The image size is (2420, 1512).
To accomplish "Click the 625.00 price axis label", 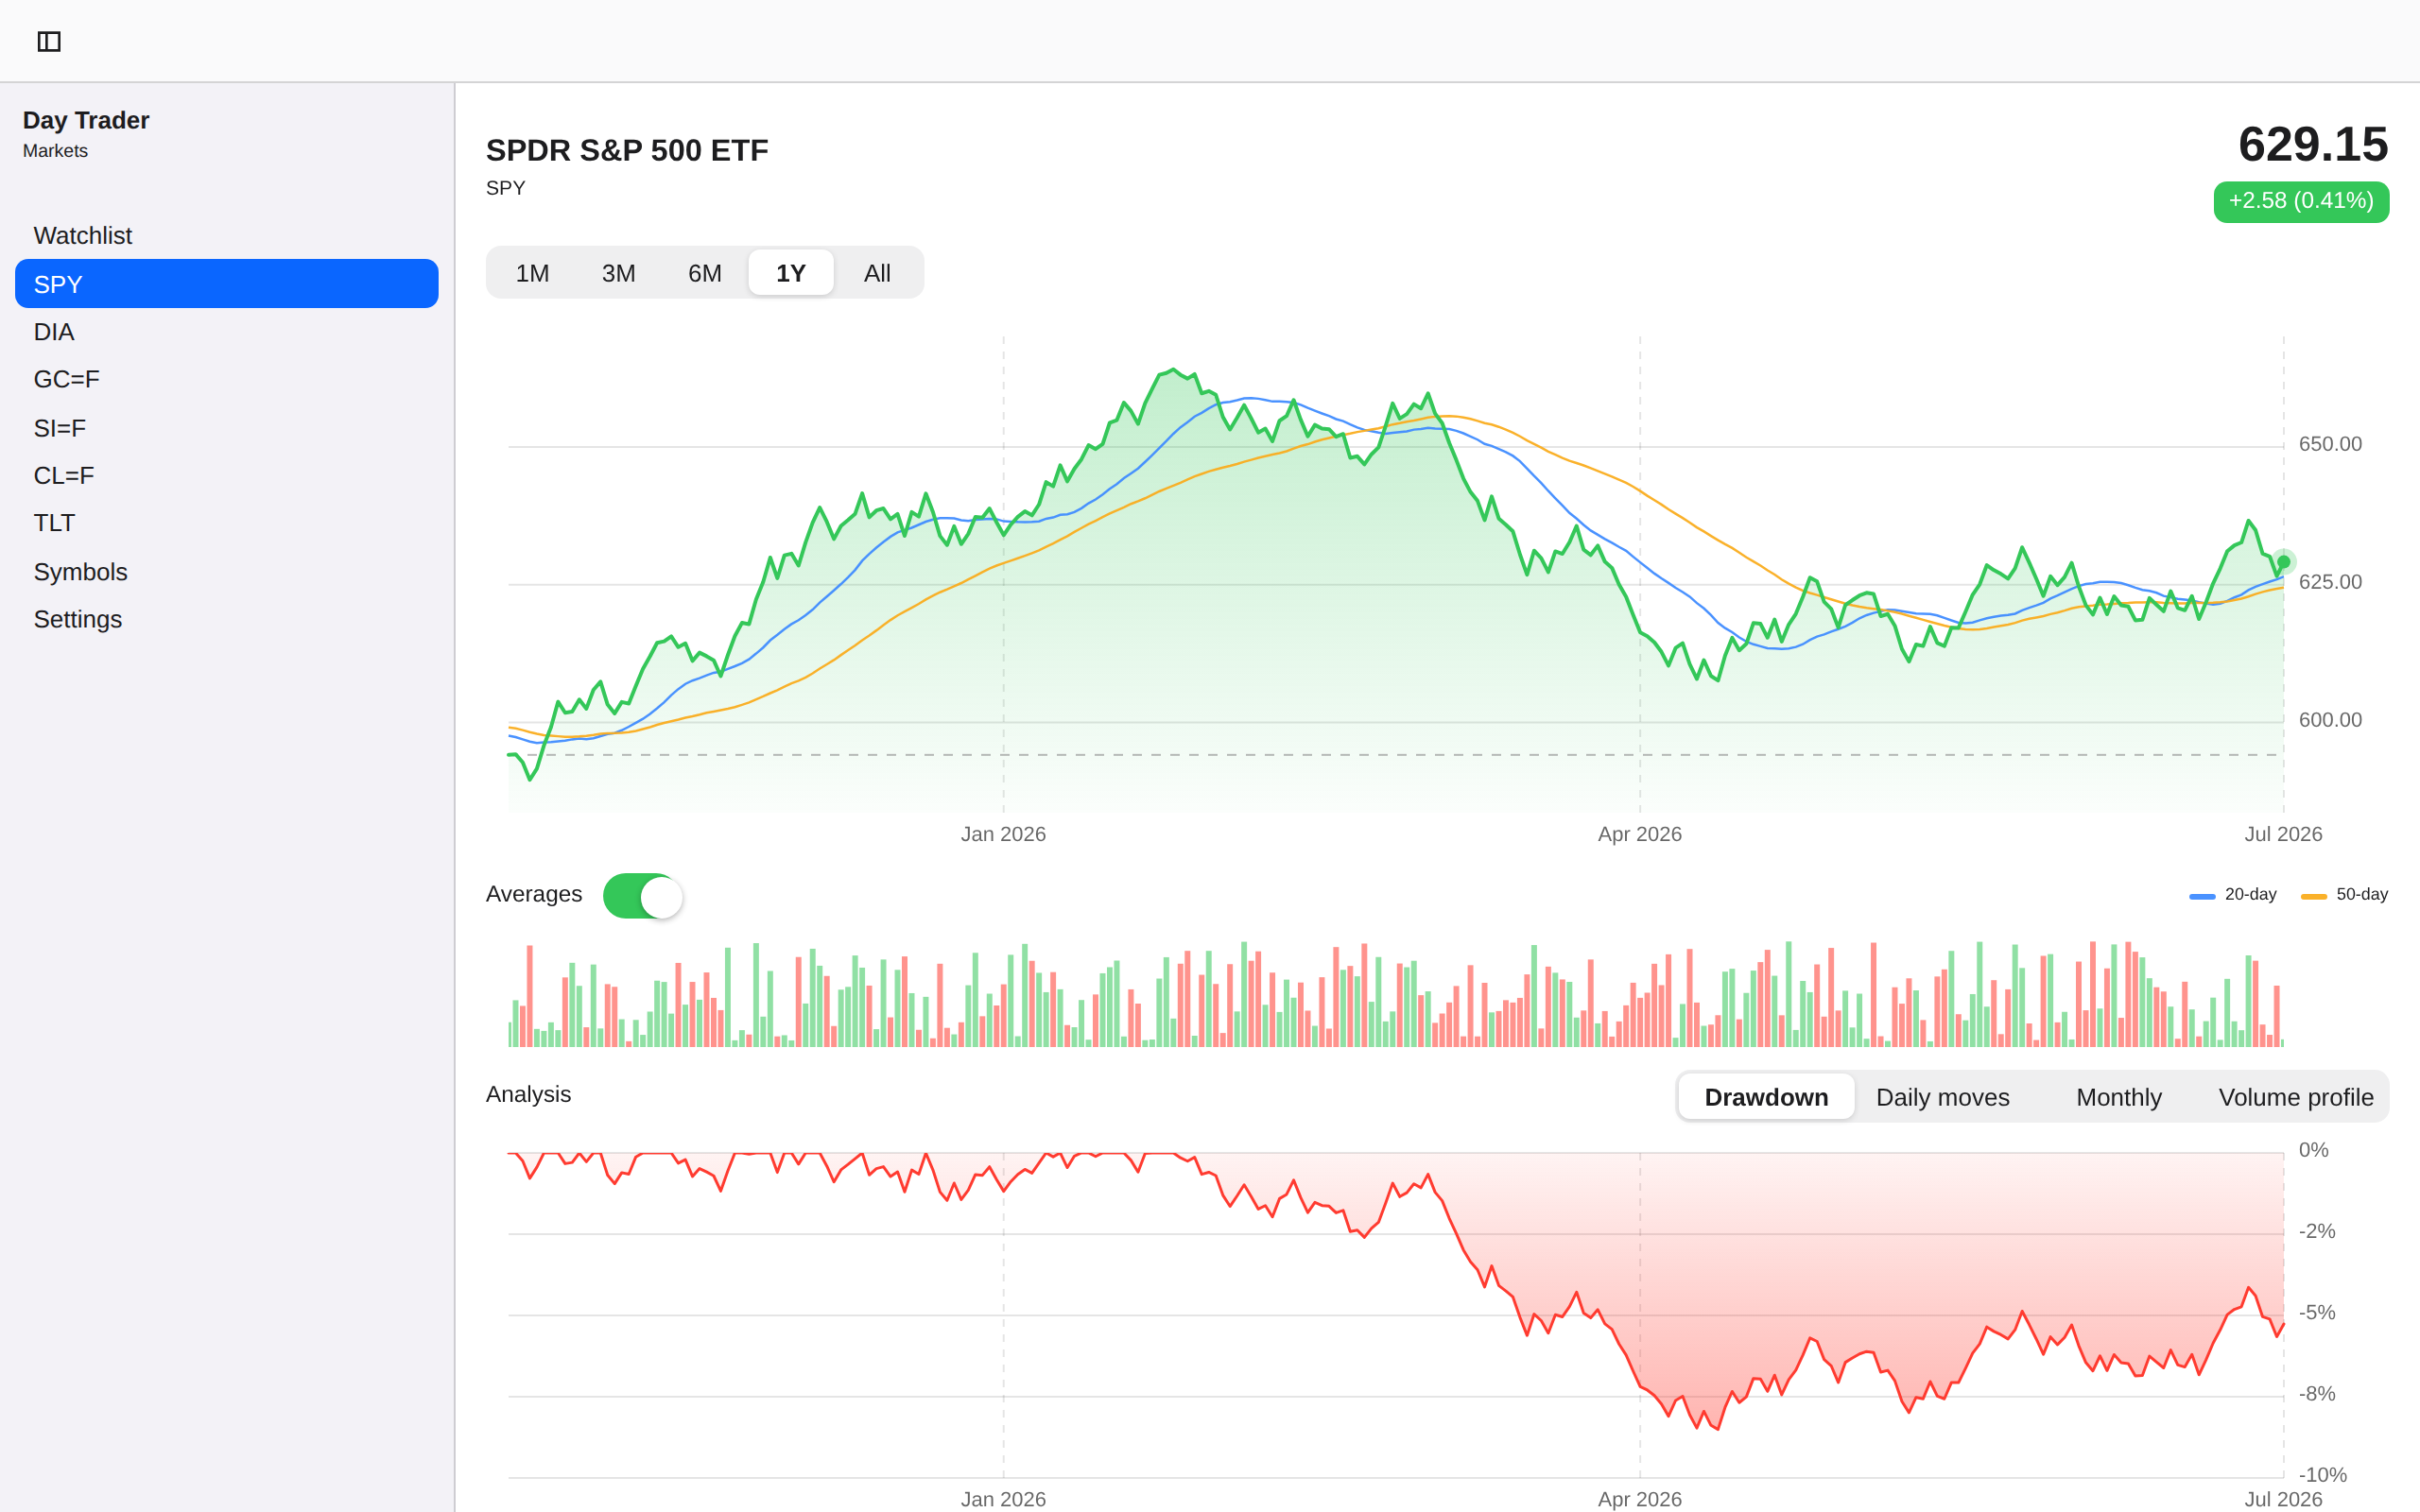I will coord(2330,582).
